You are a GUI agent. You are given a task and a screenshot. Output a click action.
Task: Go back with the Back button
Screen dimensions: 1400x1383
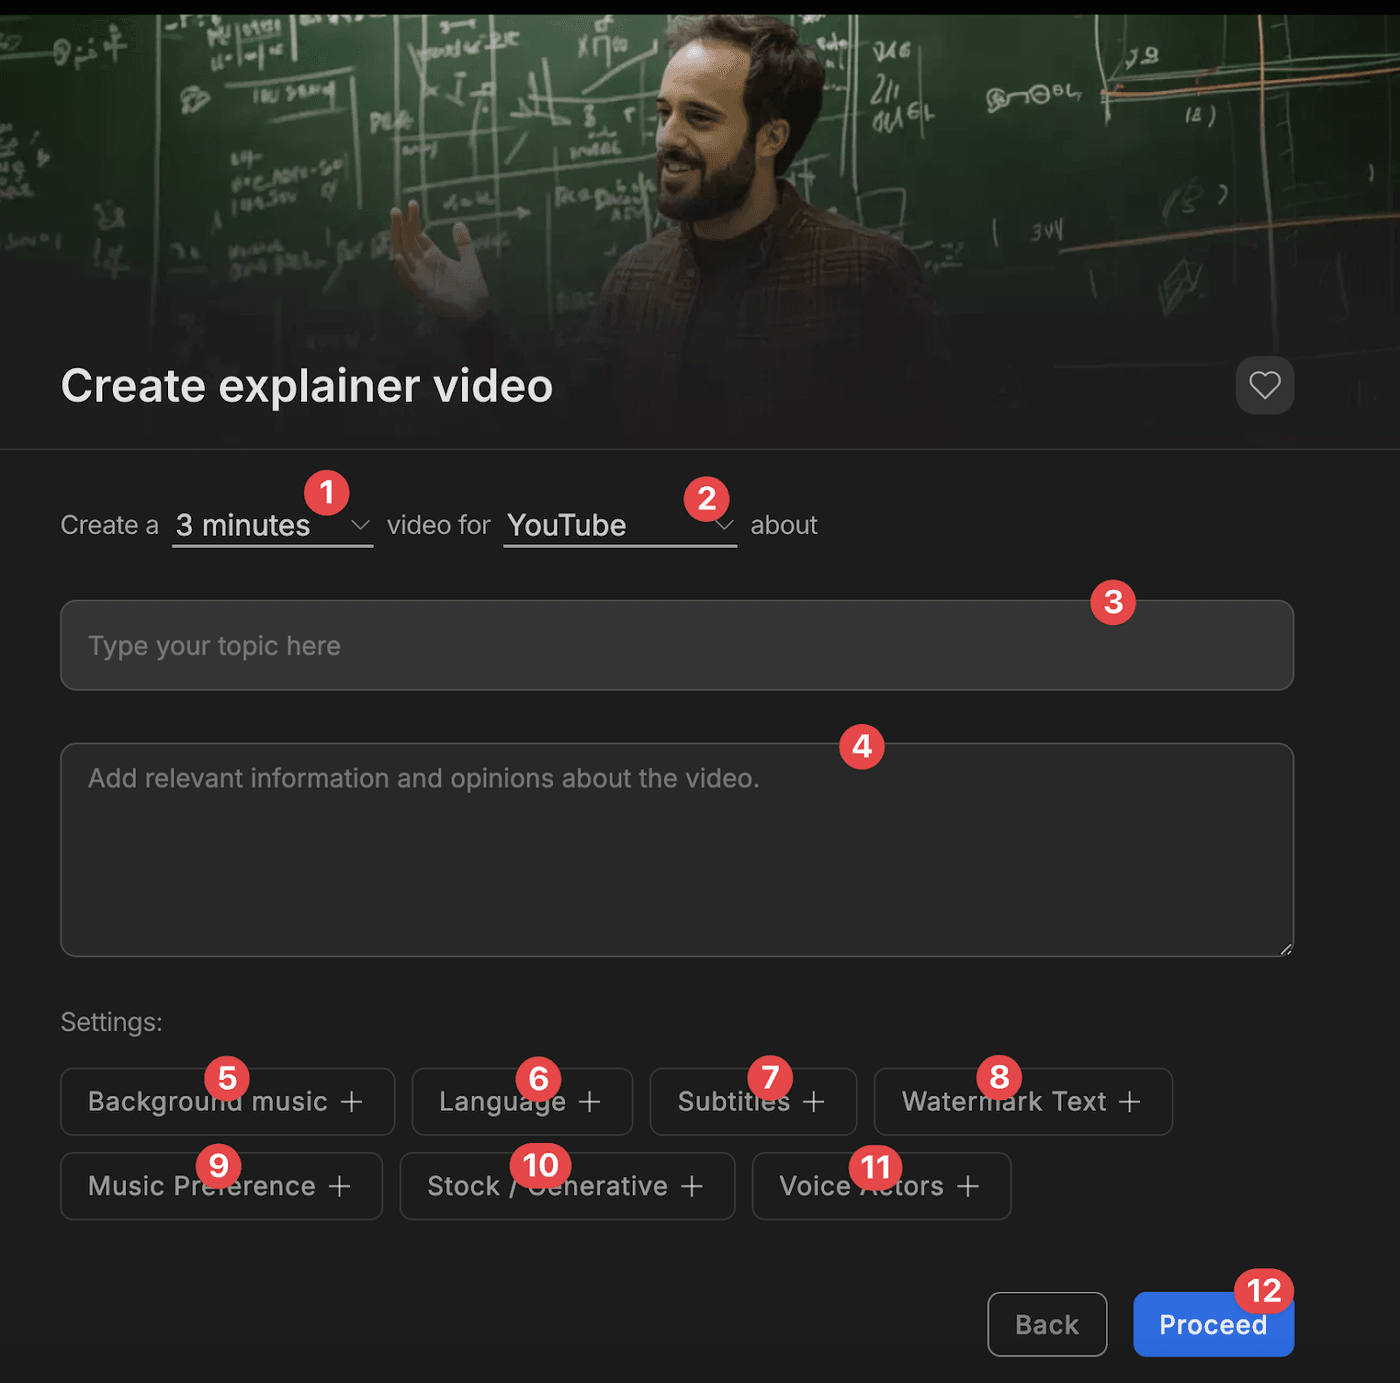click(1047, 1324)
